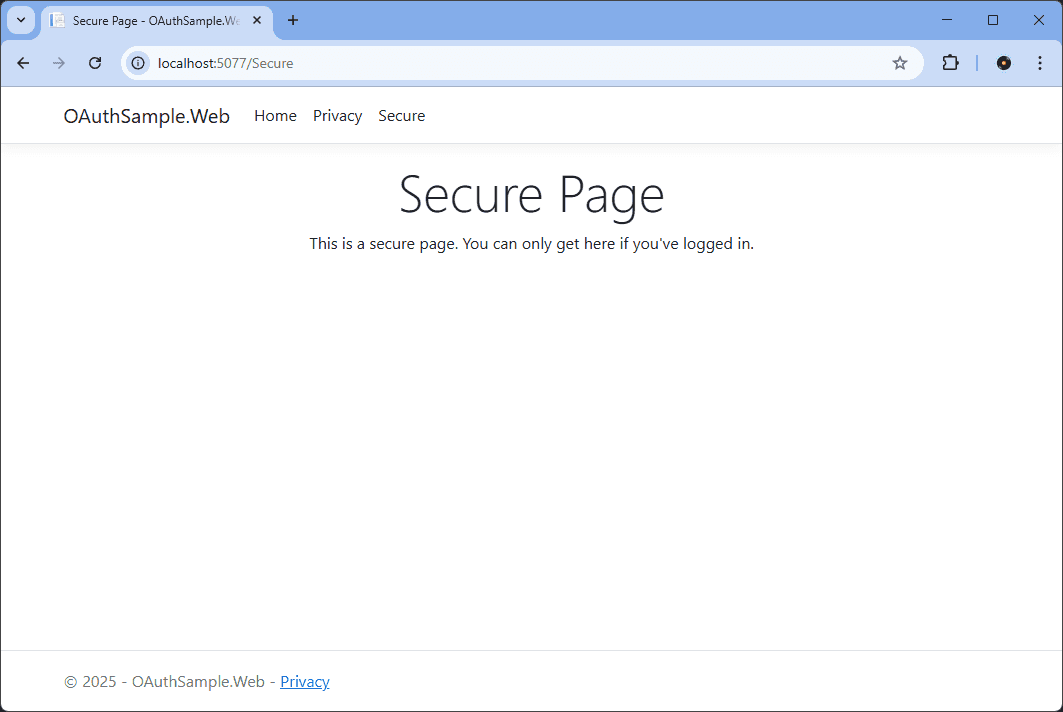
Task: View site information icon in address bar
Action: coord(138,63)
